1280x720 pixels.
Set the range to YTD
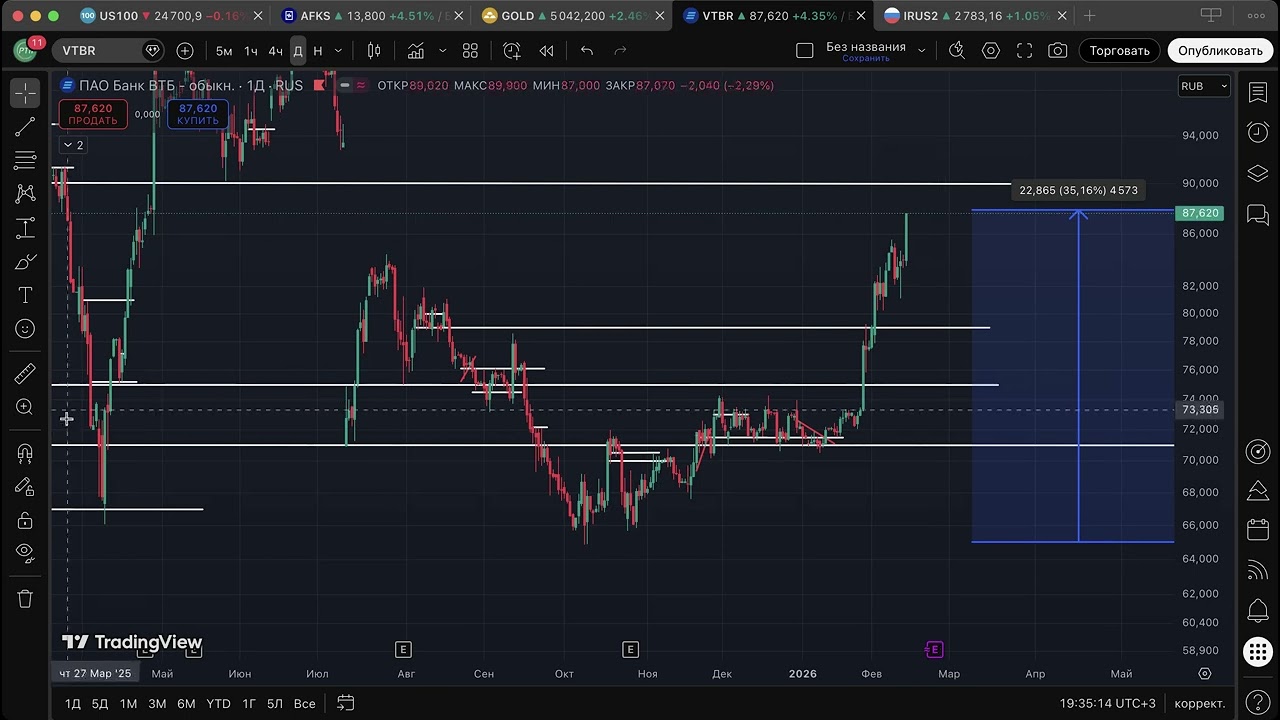point(218,703)
